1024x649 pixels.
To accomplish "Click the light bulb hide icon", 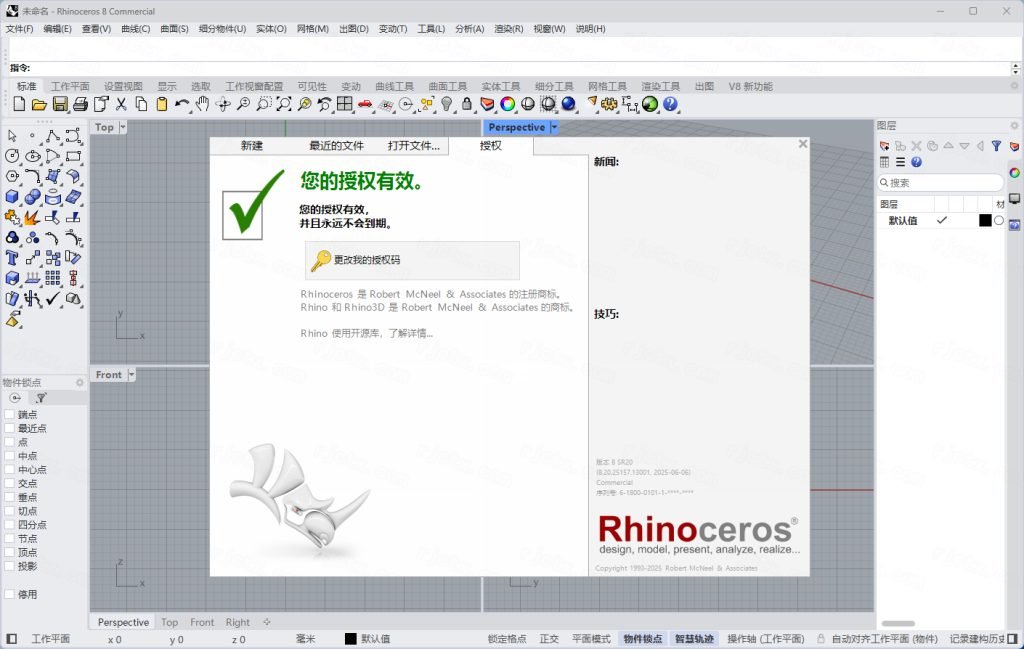I will click(447, 104).
